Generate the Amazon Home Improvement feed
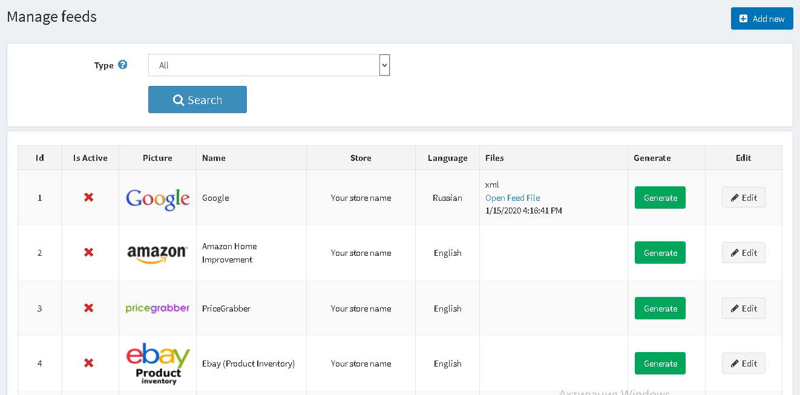 (x=660, y=253)
